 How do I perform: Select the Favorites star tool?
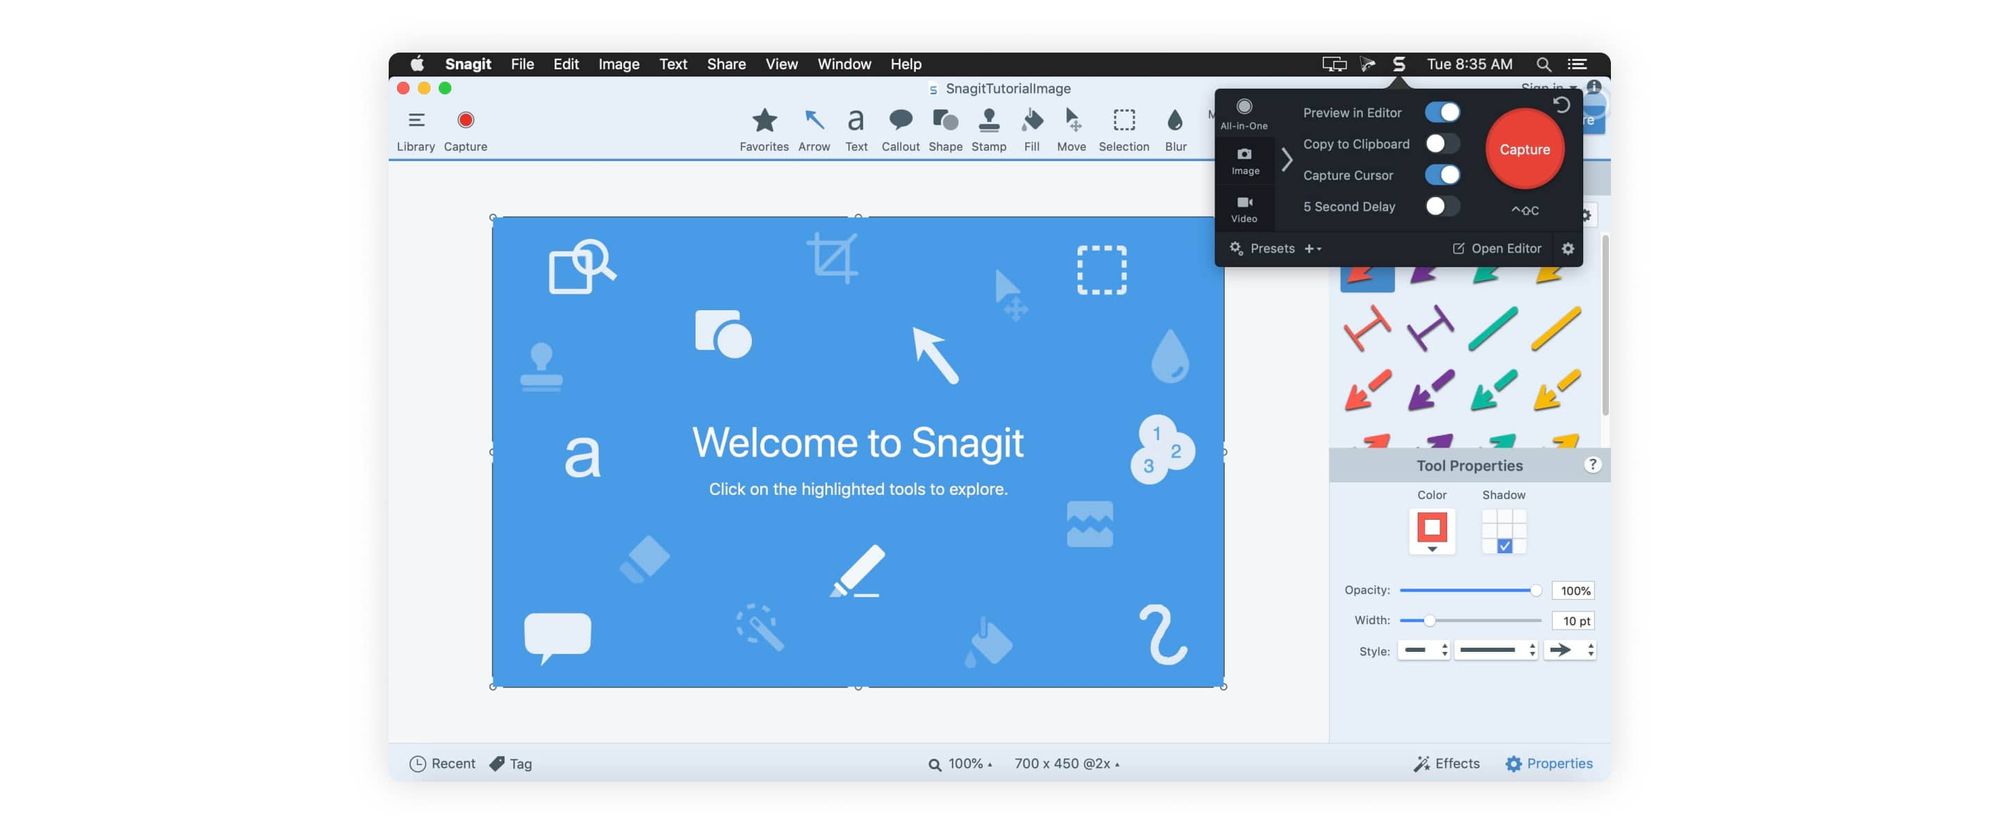tap(764, 131)
